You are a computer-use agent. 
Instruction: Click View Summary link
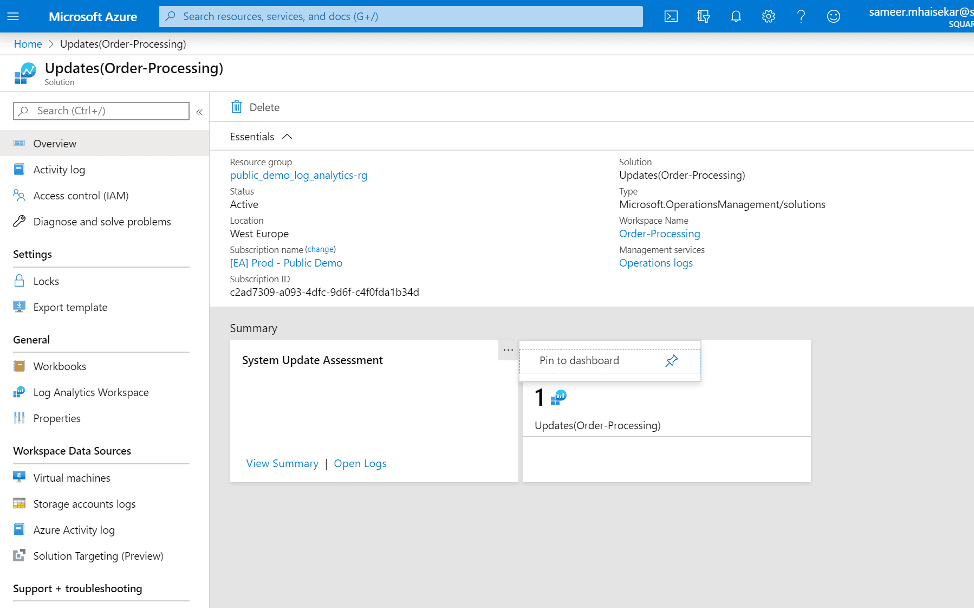click(282, 463)
